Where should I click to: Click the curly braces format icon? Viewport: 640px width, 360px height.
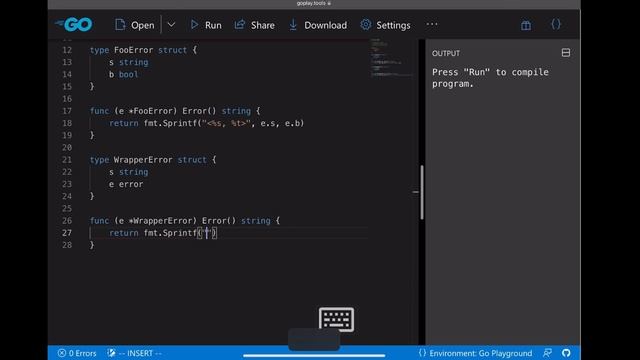[x=556, y=24]
